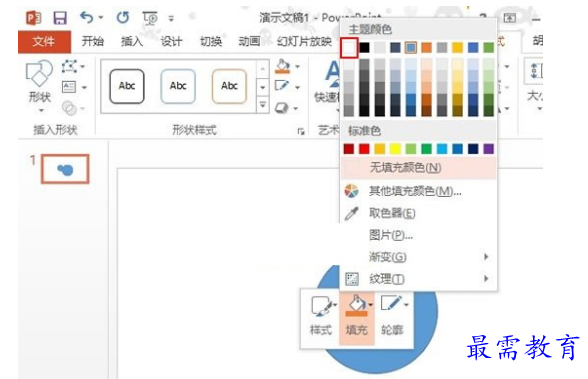Click the text box icon
Image resolution: width=588 pixels, height=379 pixels.
(x=69, y=87)
